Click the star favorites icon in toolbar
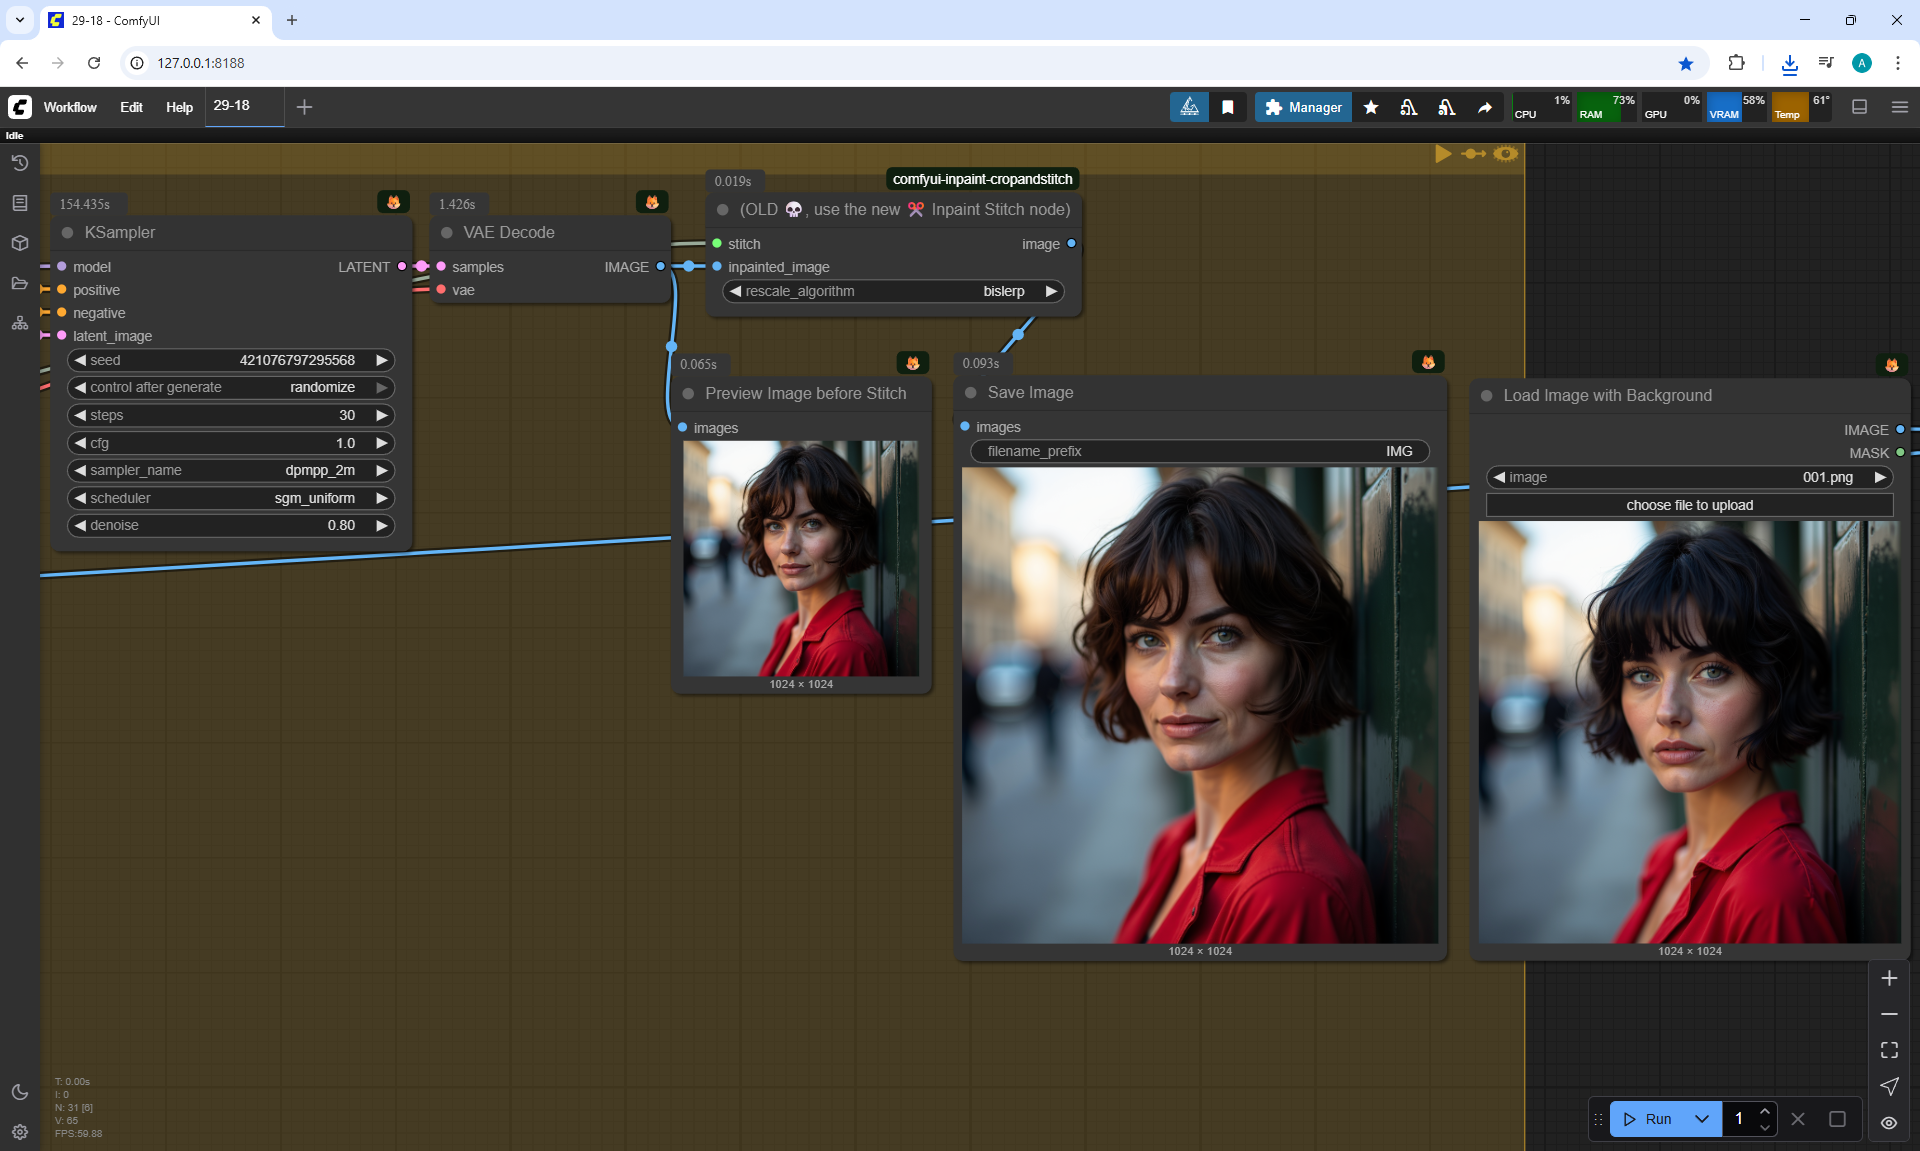The height and width of the screenshot is (1151, 1920). pyautogui.click(x=1371, y=107)
